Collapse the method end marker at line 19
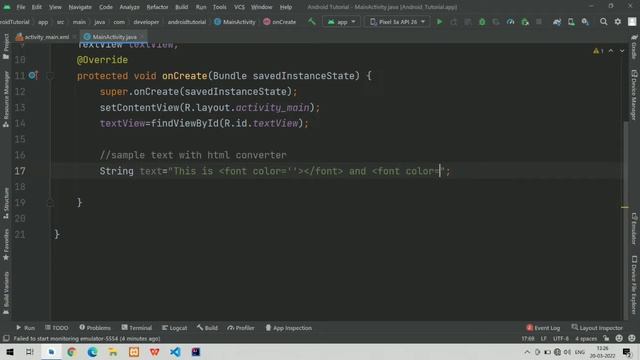The height and width of the screenshot is (360, 640). click(x=50, y=202)
